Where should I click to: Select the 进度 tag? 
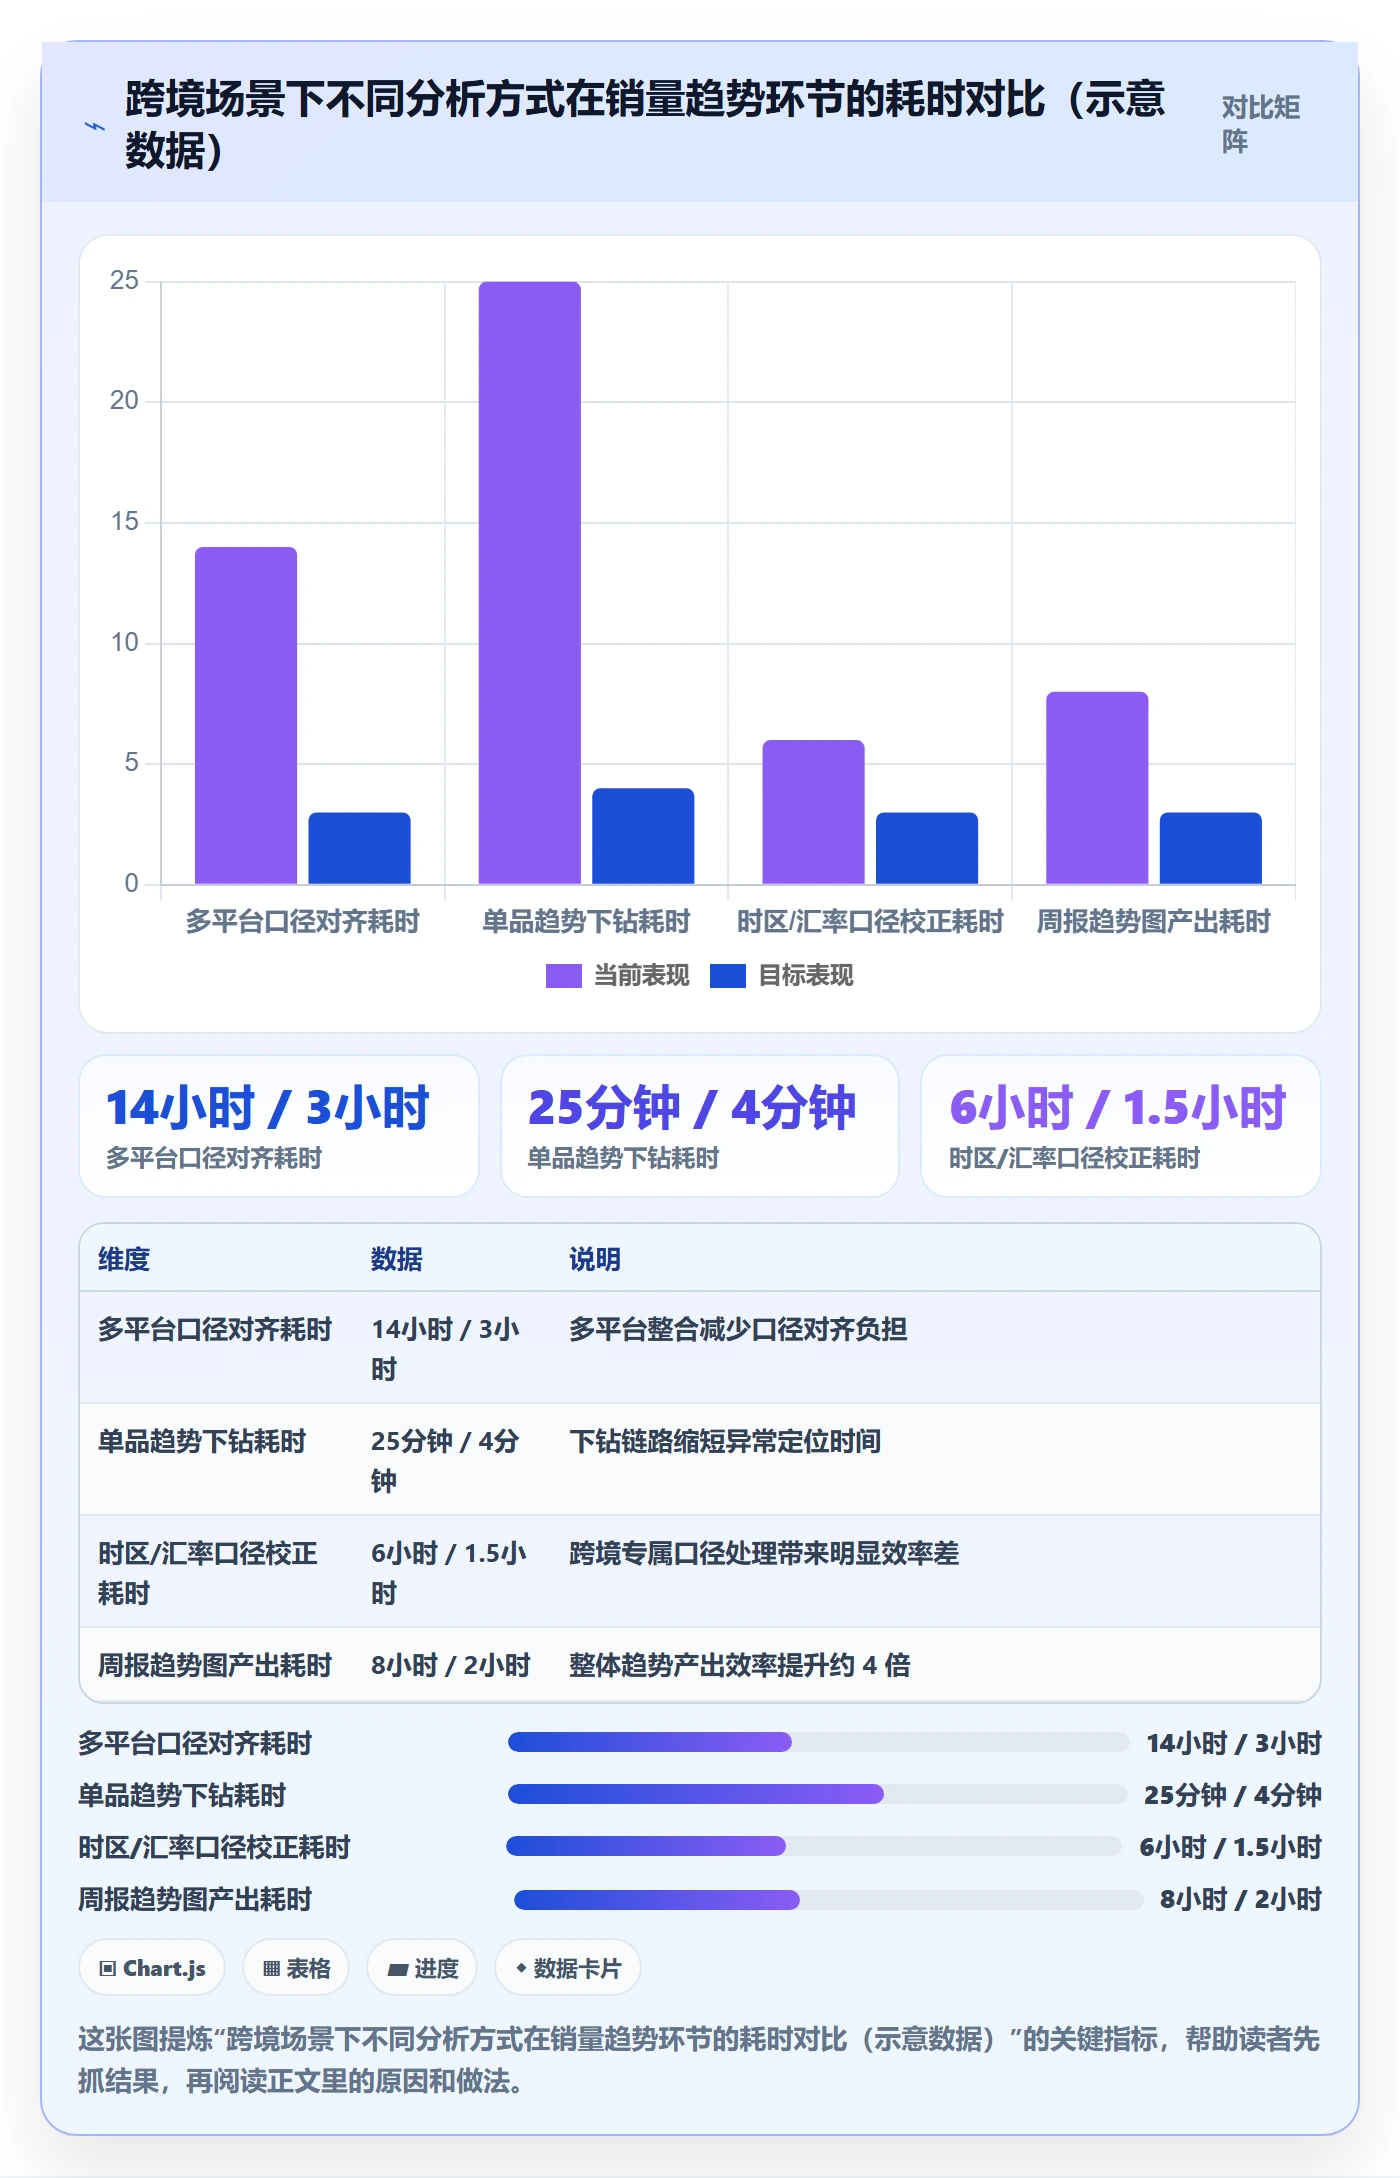pos(422,1968)
